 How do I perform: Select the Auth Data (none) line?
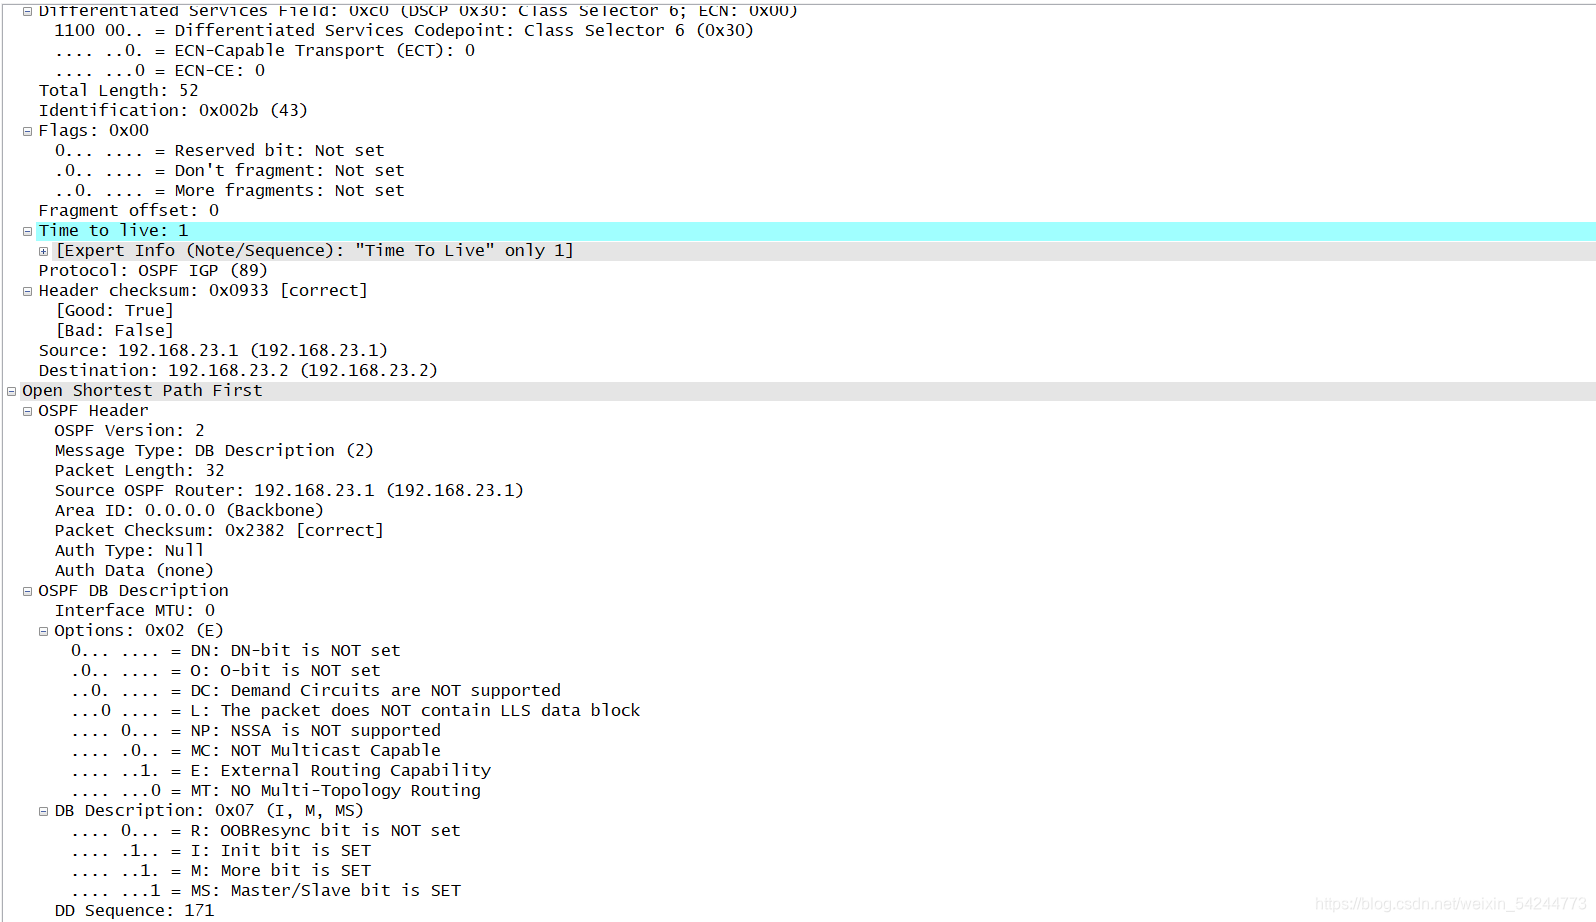[x=134, y=571]
